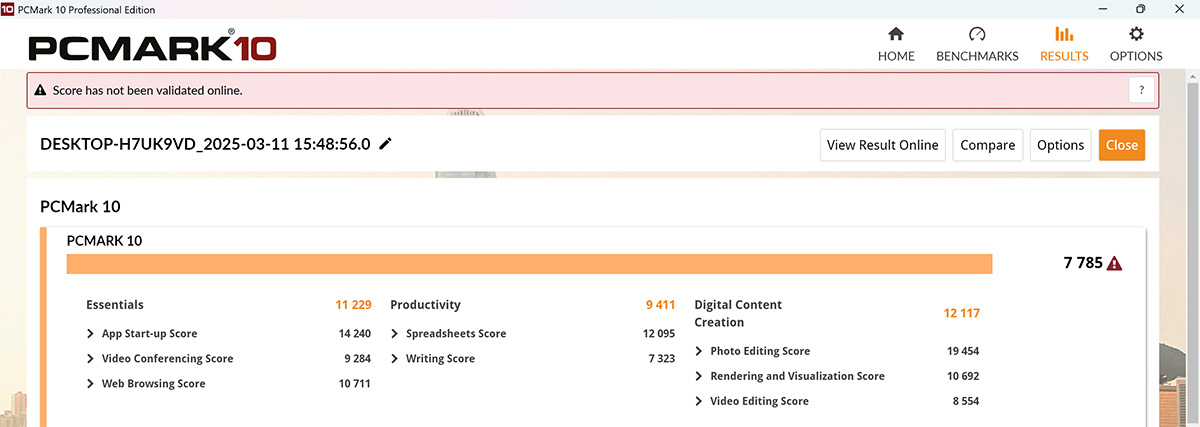Click the warning triangle next to 7 785

[1115, 264]
